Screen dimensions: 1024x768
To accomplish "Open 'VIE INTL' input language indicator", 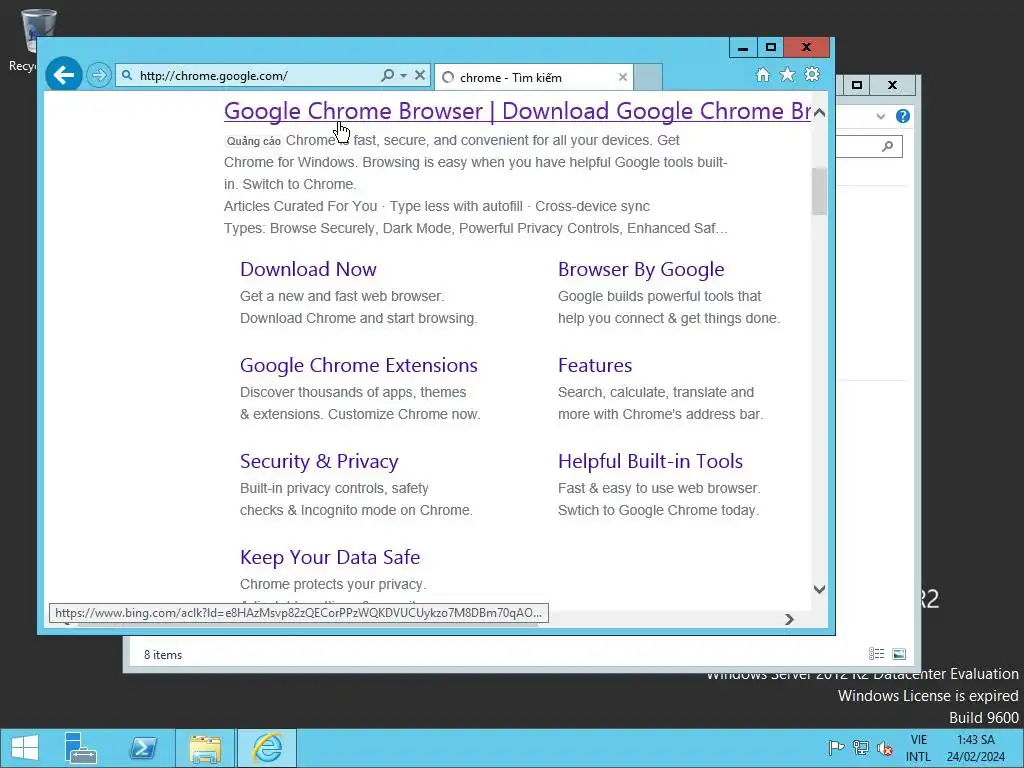I will (918, 748).
